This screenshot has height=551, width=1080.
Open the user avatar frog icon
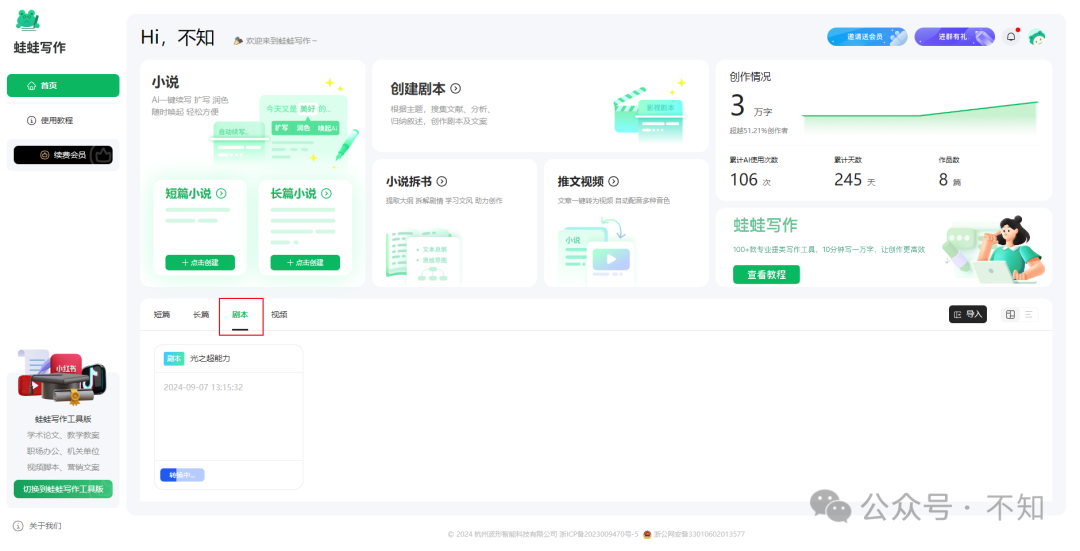click(1037, 37)
